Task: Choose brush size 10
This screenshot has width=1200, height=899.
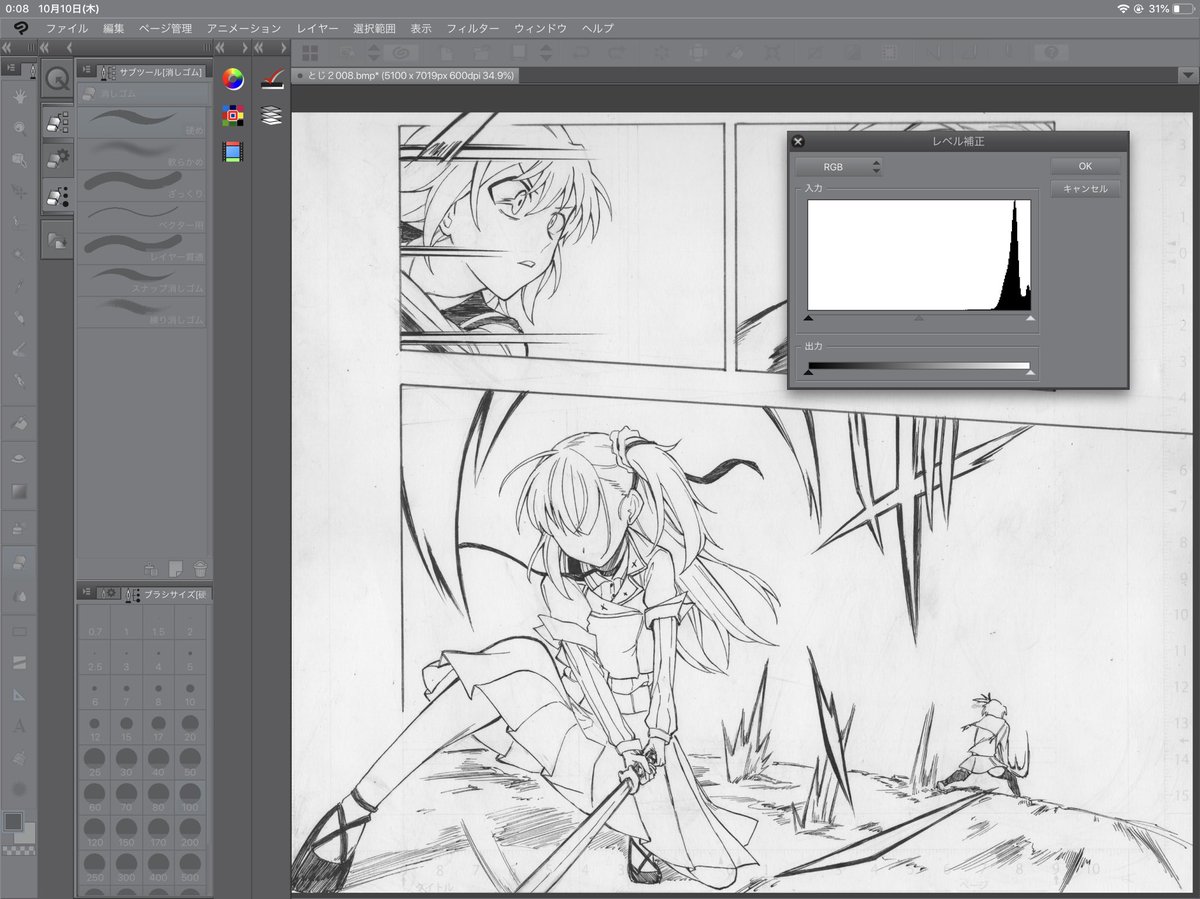Action: tap(188, 692)
